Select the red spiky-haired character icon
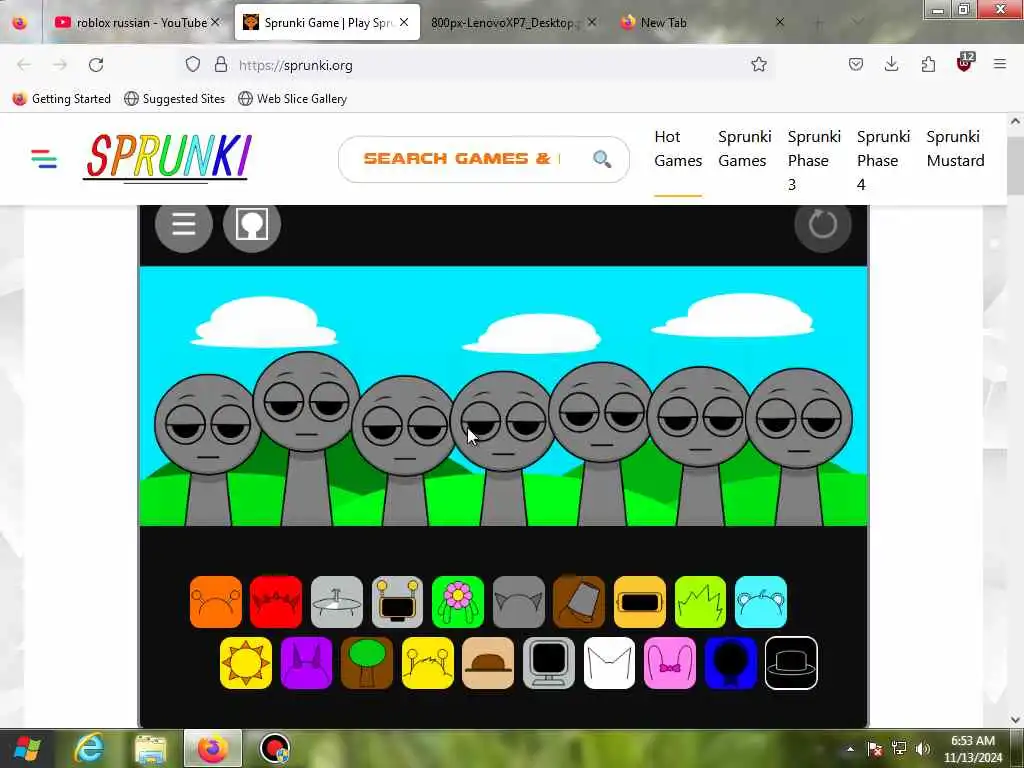 coord(276,601)
